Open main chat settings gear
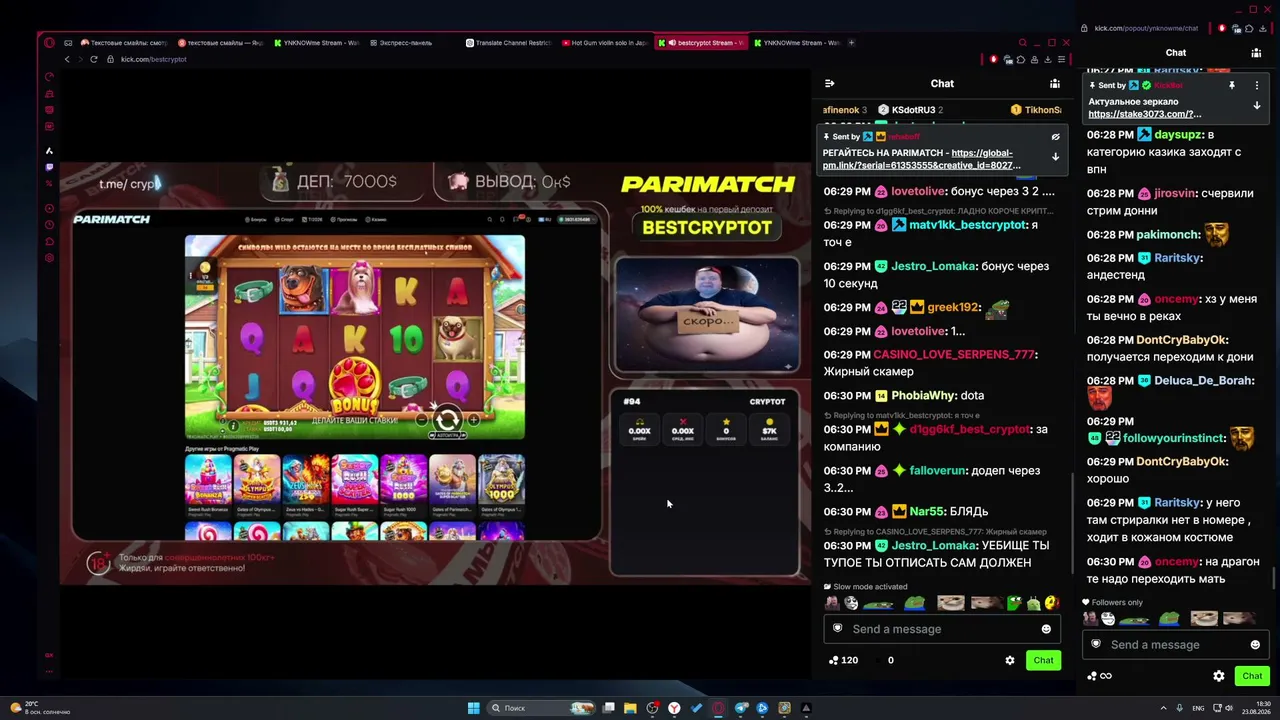The width and height of the screenshot is (1280, 720). (x=1010, y=660)
